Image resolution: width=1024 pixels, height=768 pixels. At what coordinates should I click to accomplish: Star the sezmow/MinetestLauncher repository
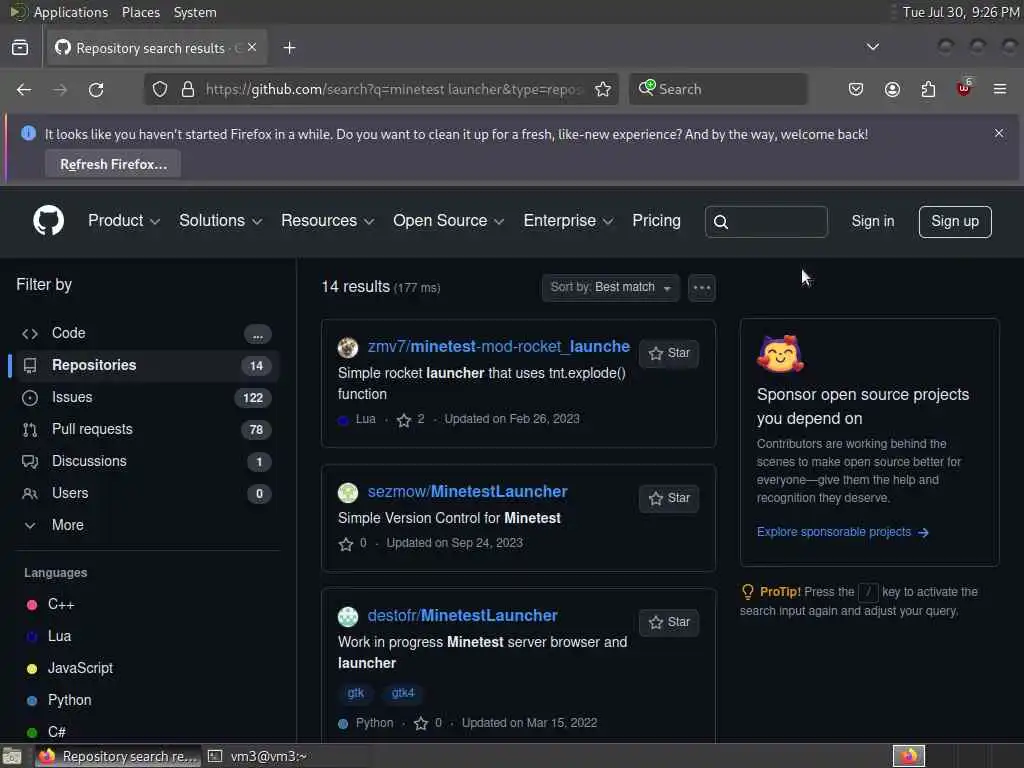[669, 498]
